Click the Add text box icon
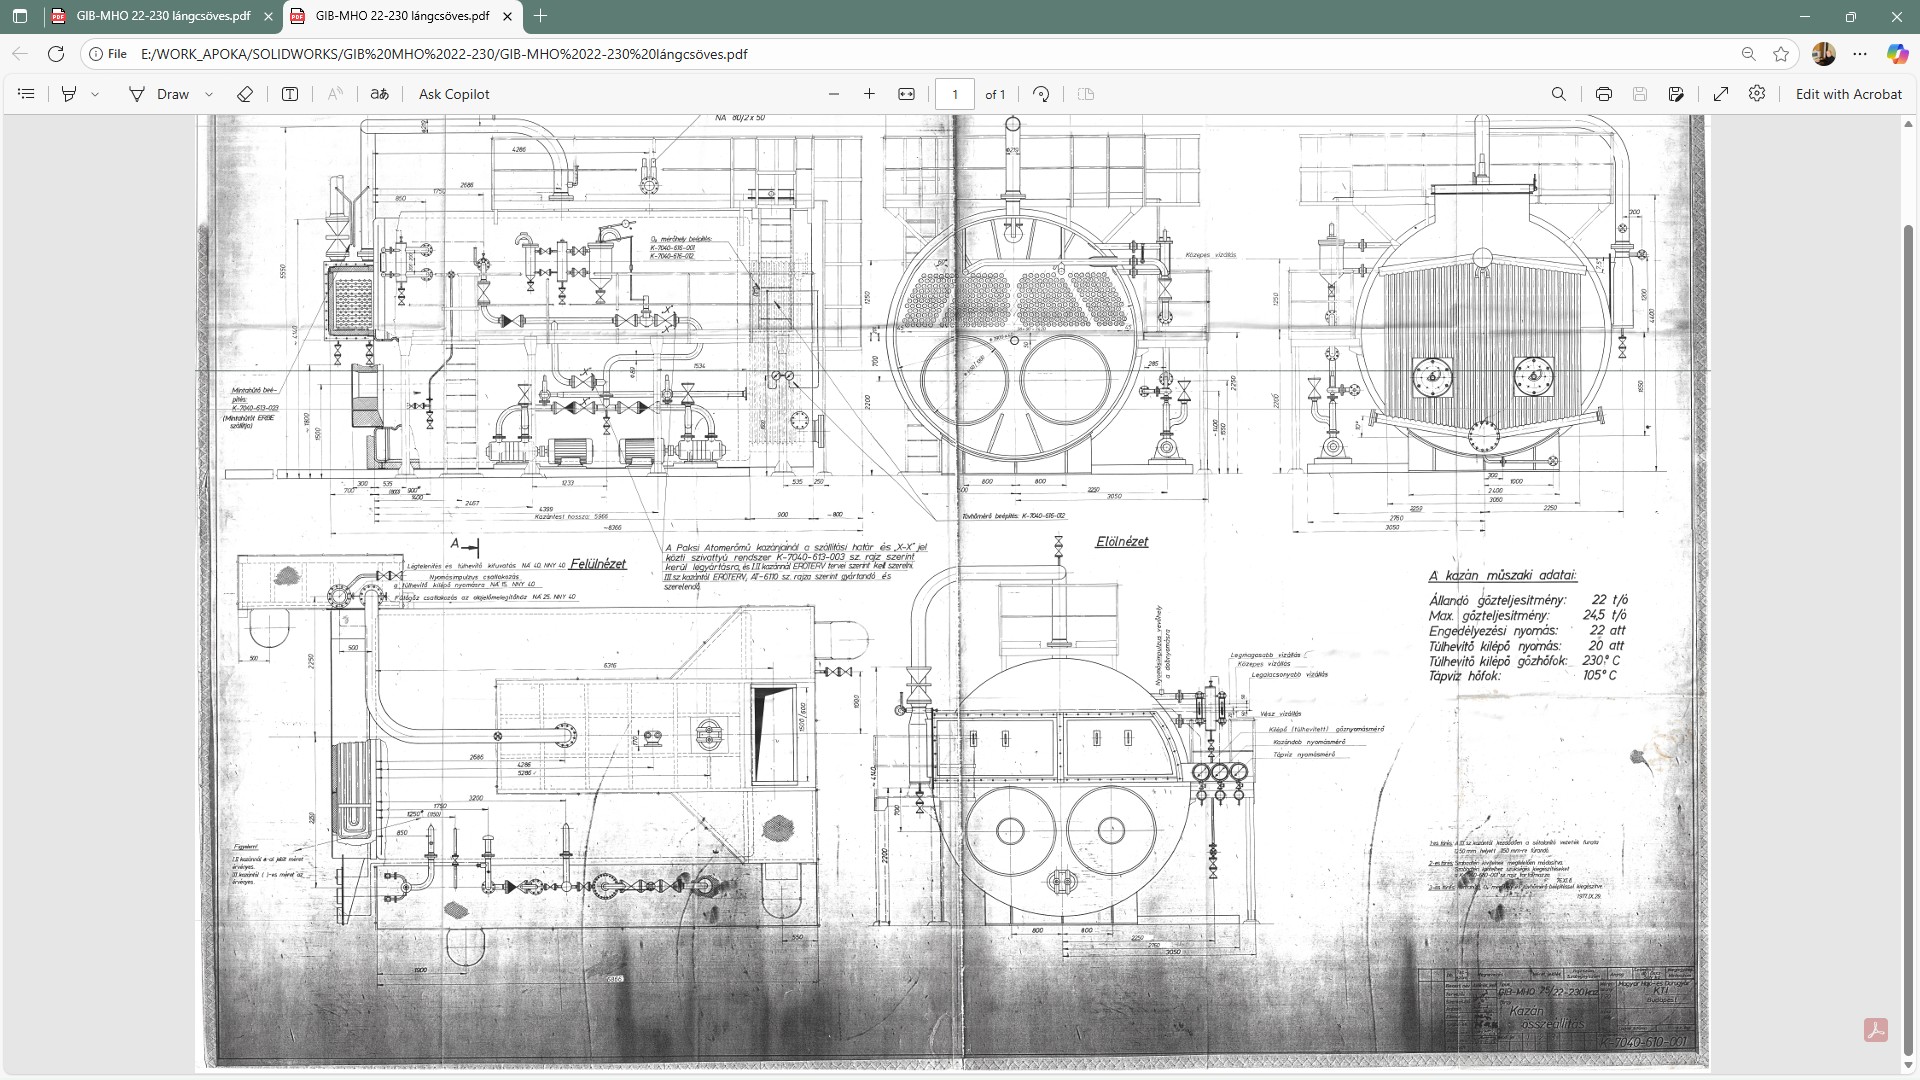Viewport: 1920px width, 1080px height. pos(290,94)
